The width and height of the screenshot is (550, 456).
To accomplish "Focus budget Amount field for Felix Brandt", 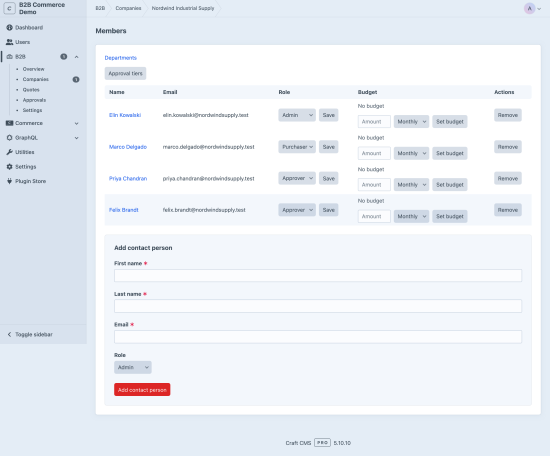I will pos(374,216).
